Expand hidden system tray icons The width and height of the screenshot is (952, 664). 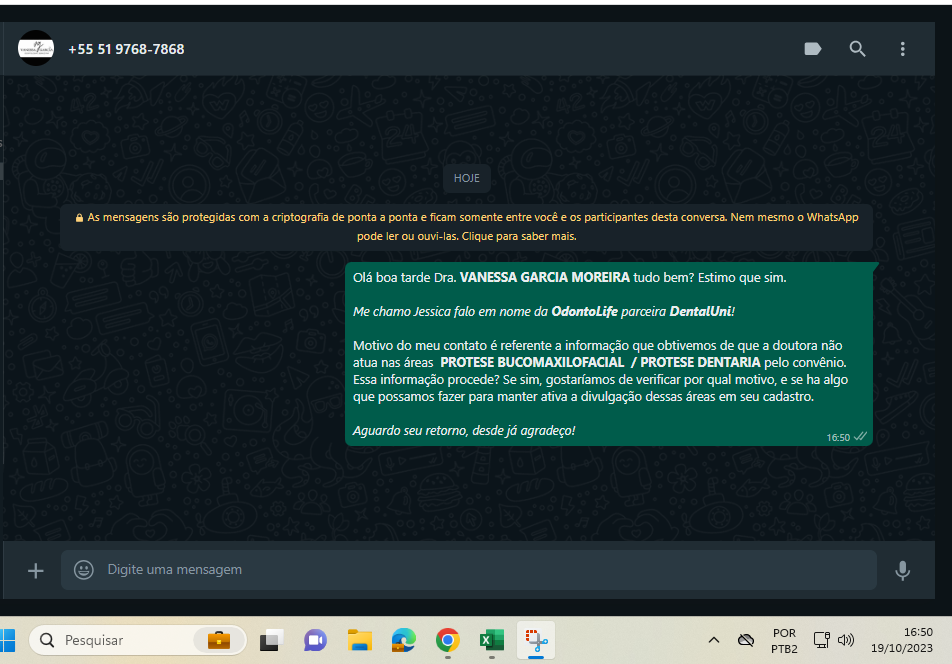click(x=714, y=640)
